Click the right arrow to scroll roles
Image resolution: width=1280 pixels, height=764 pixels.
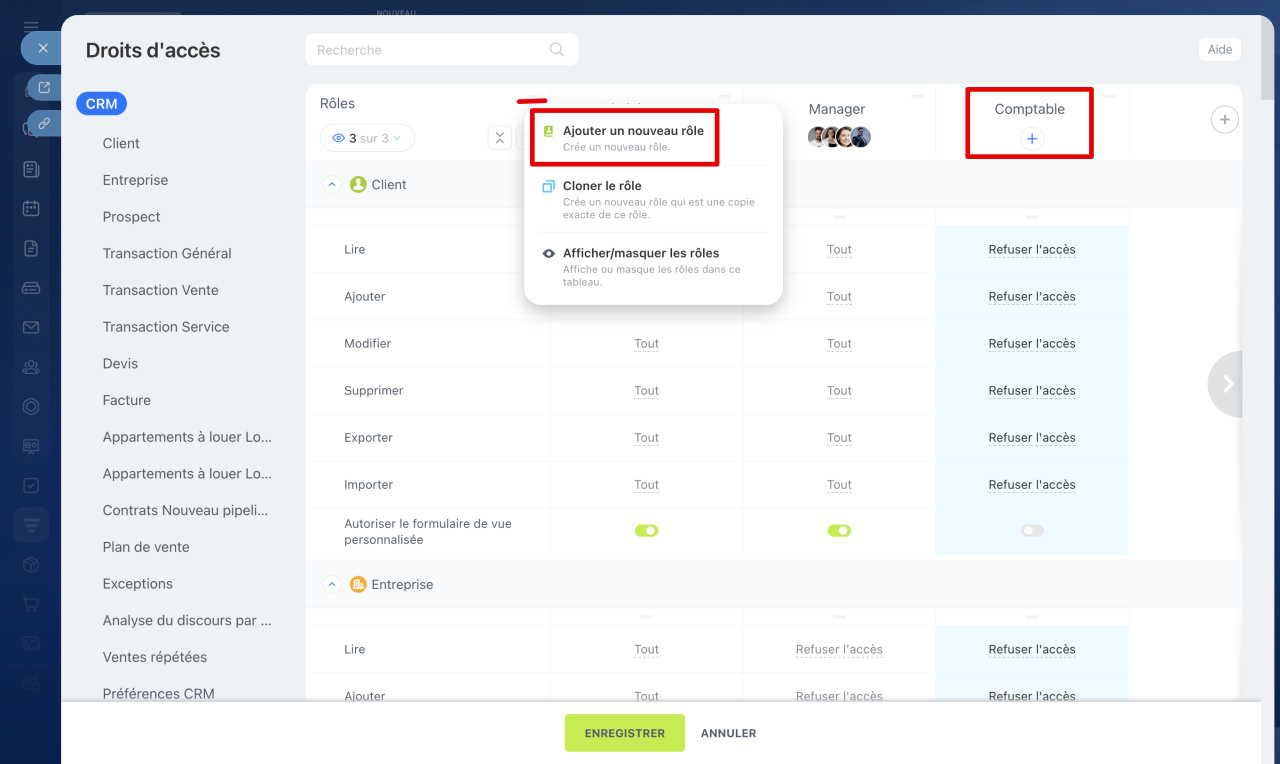pos(1227,384)
